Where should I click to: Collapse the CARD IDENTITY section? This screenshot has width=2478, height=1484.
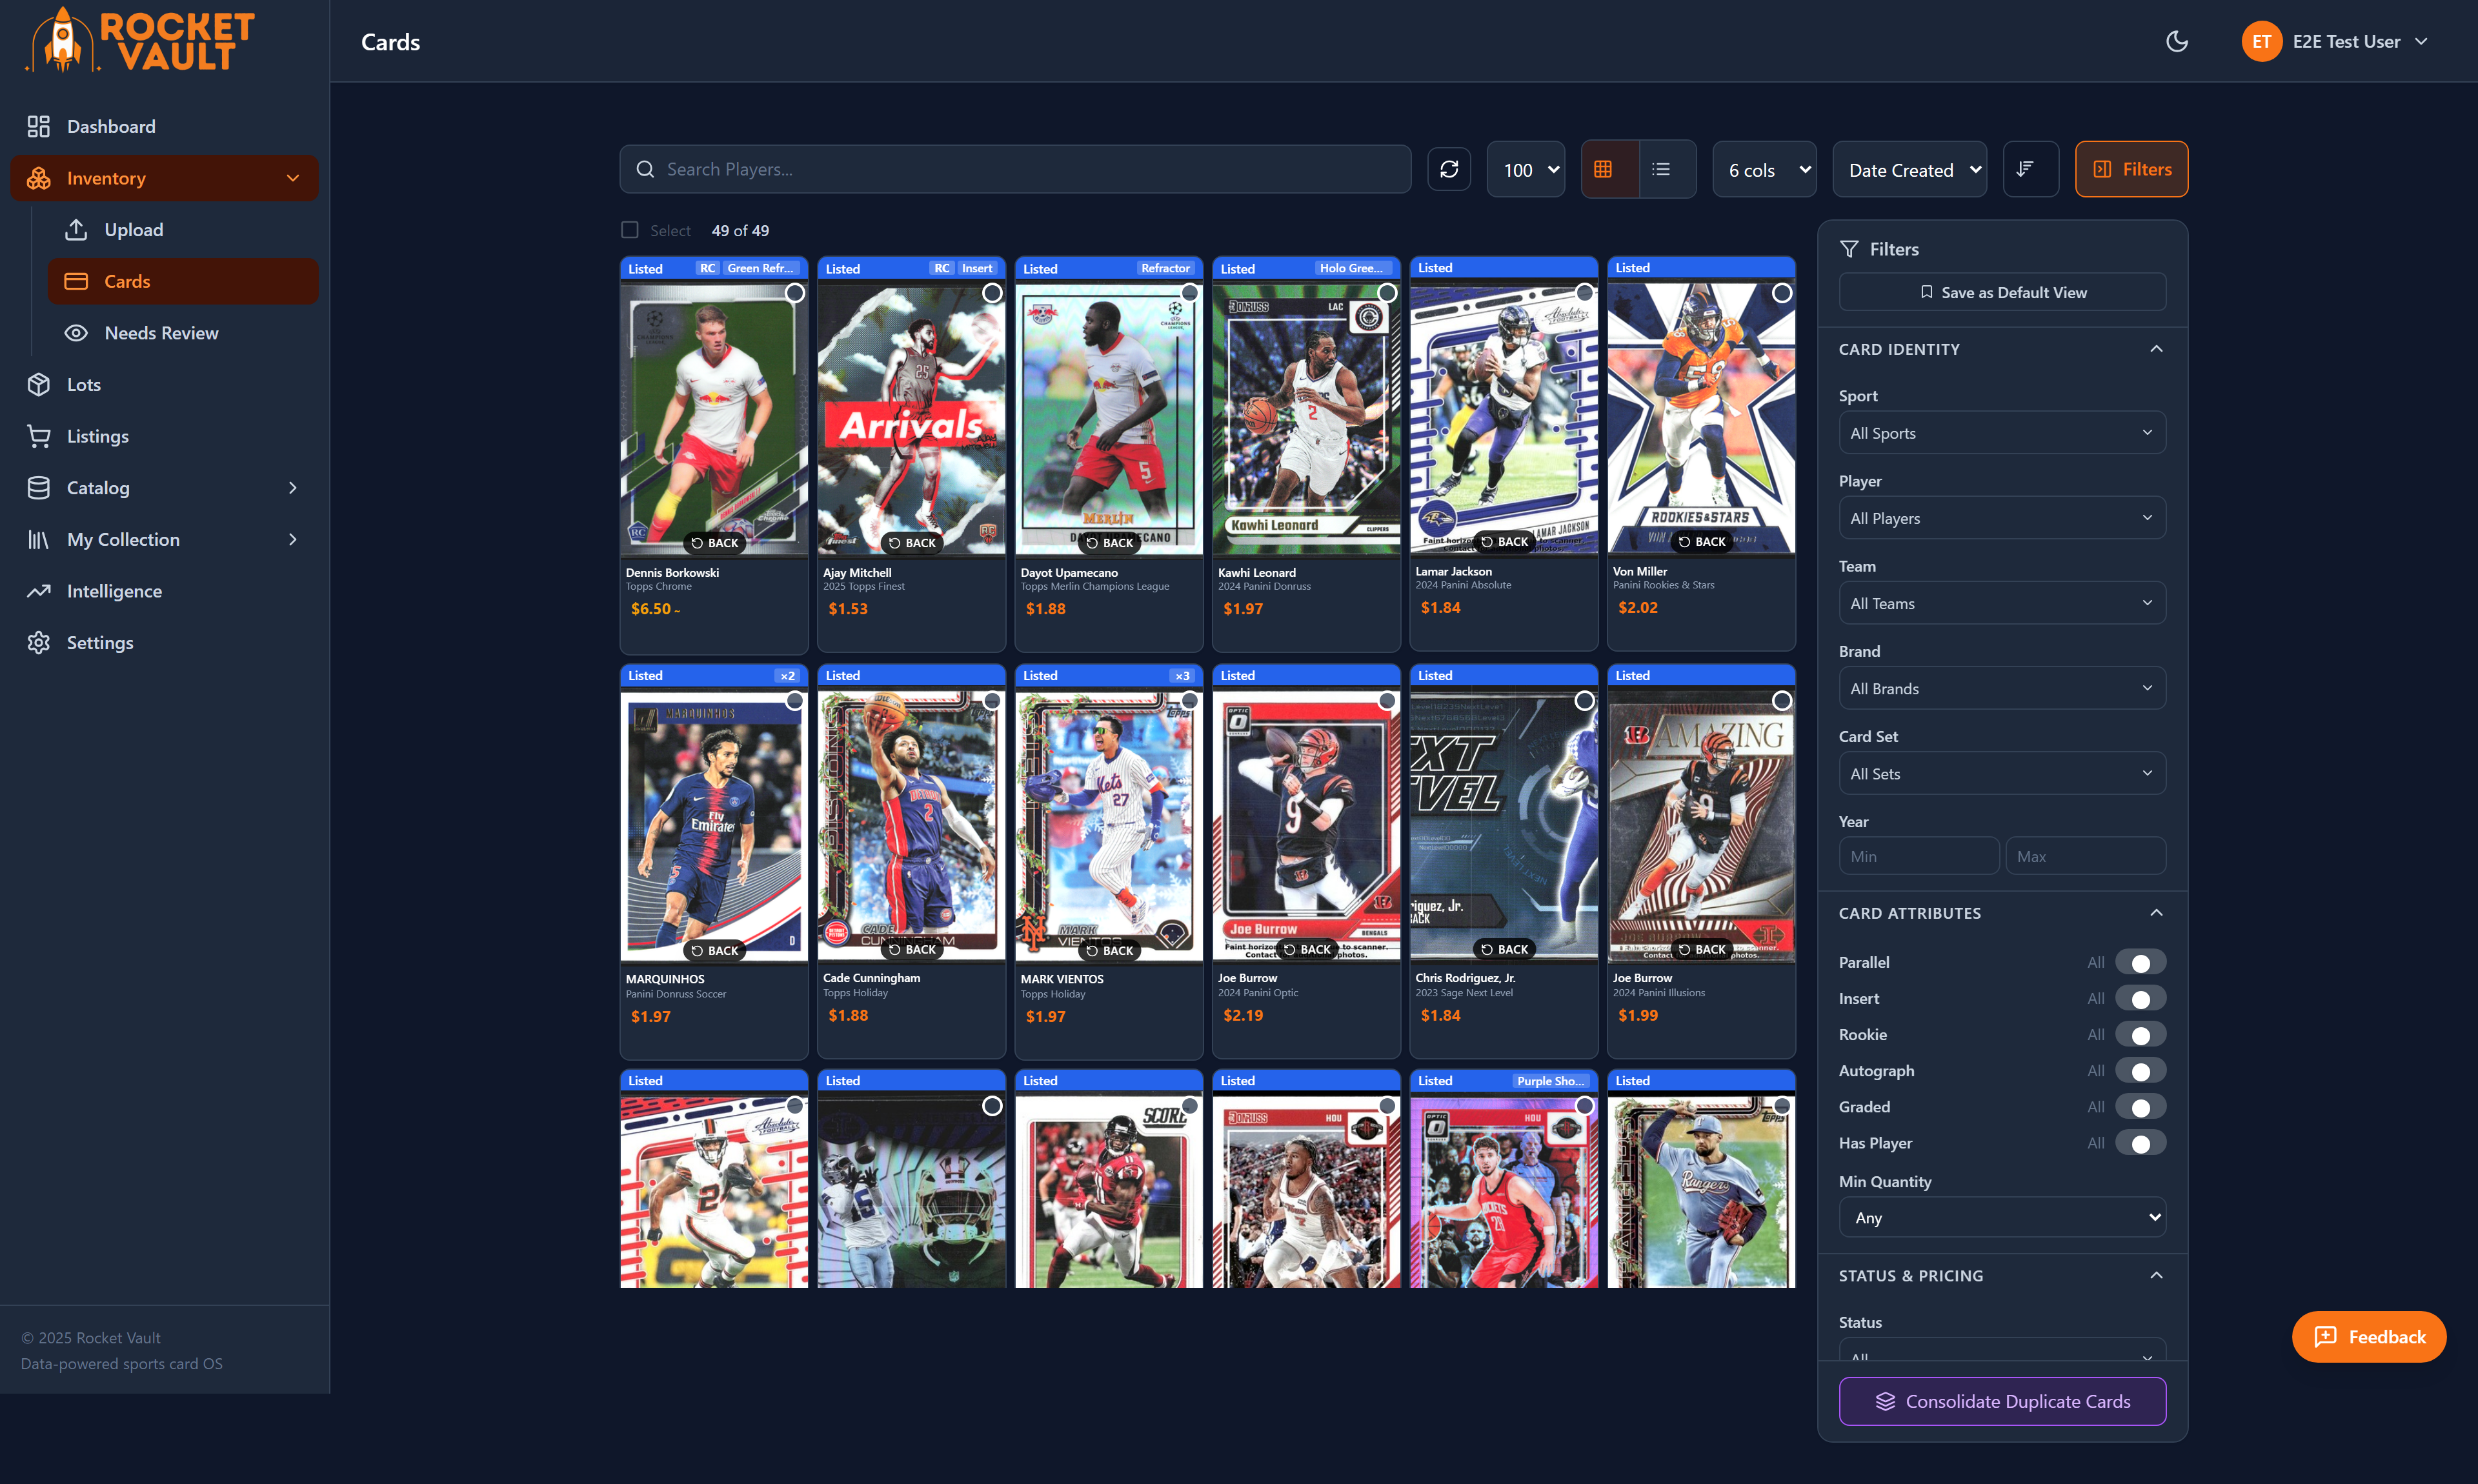(2156, 348)
